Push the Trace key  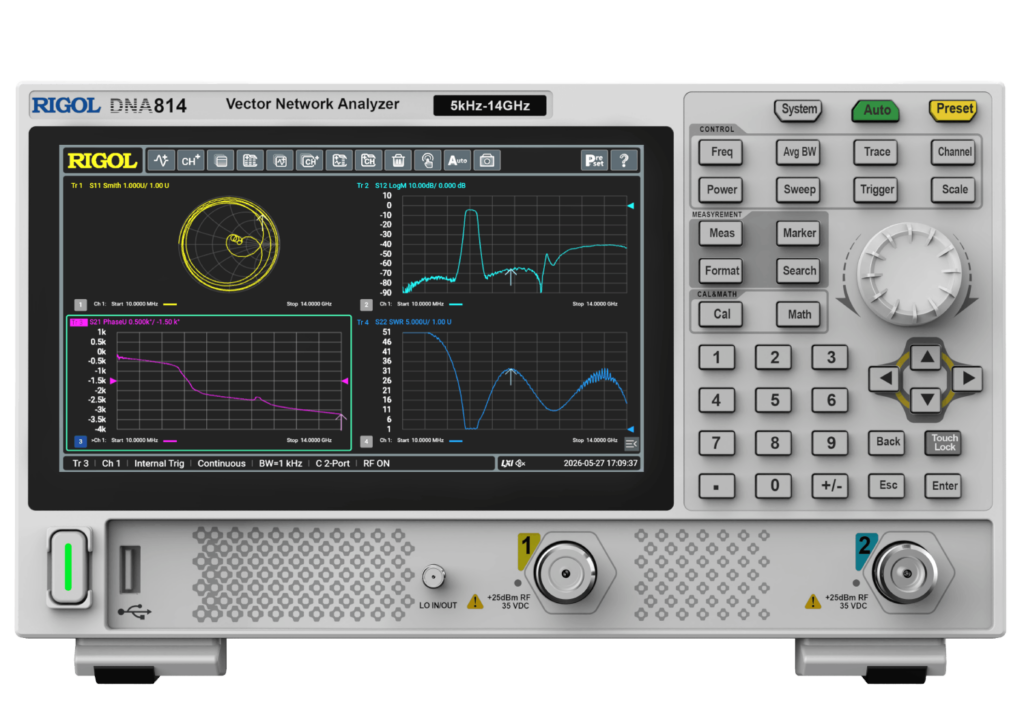click(876, 151)
